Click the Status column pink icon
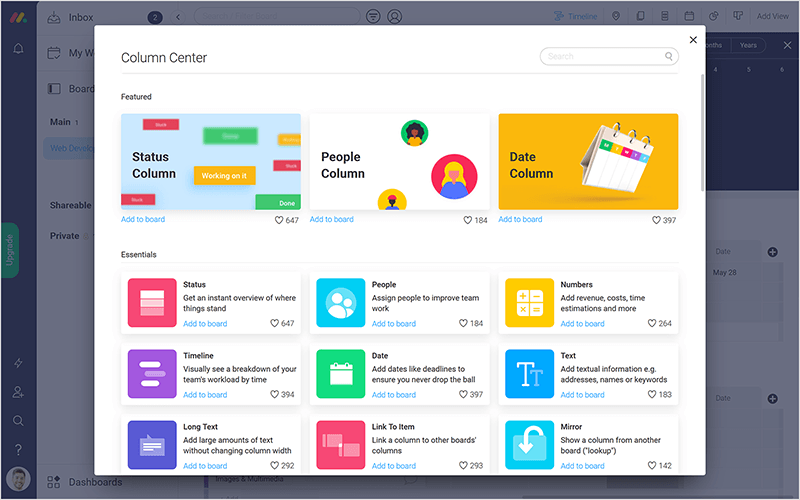800x500 pixels. [x=152, y=303]
